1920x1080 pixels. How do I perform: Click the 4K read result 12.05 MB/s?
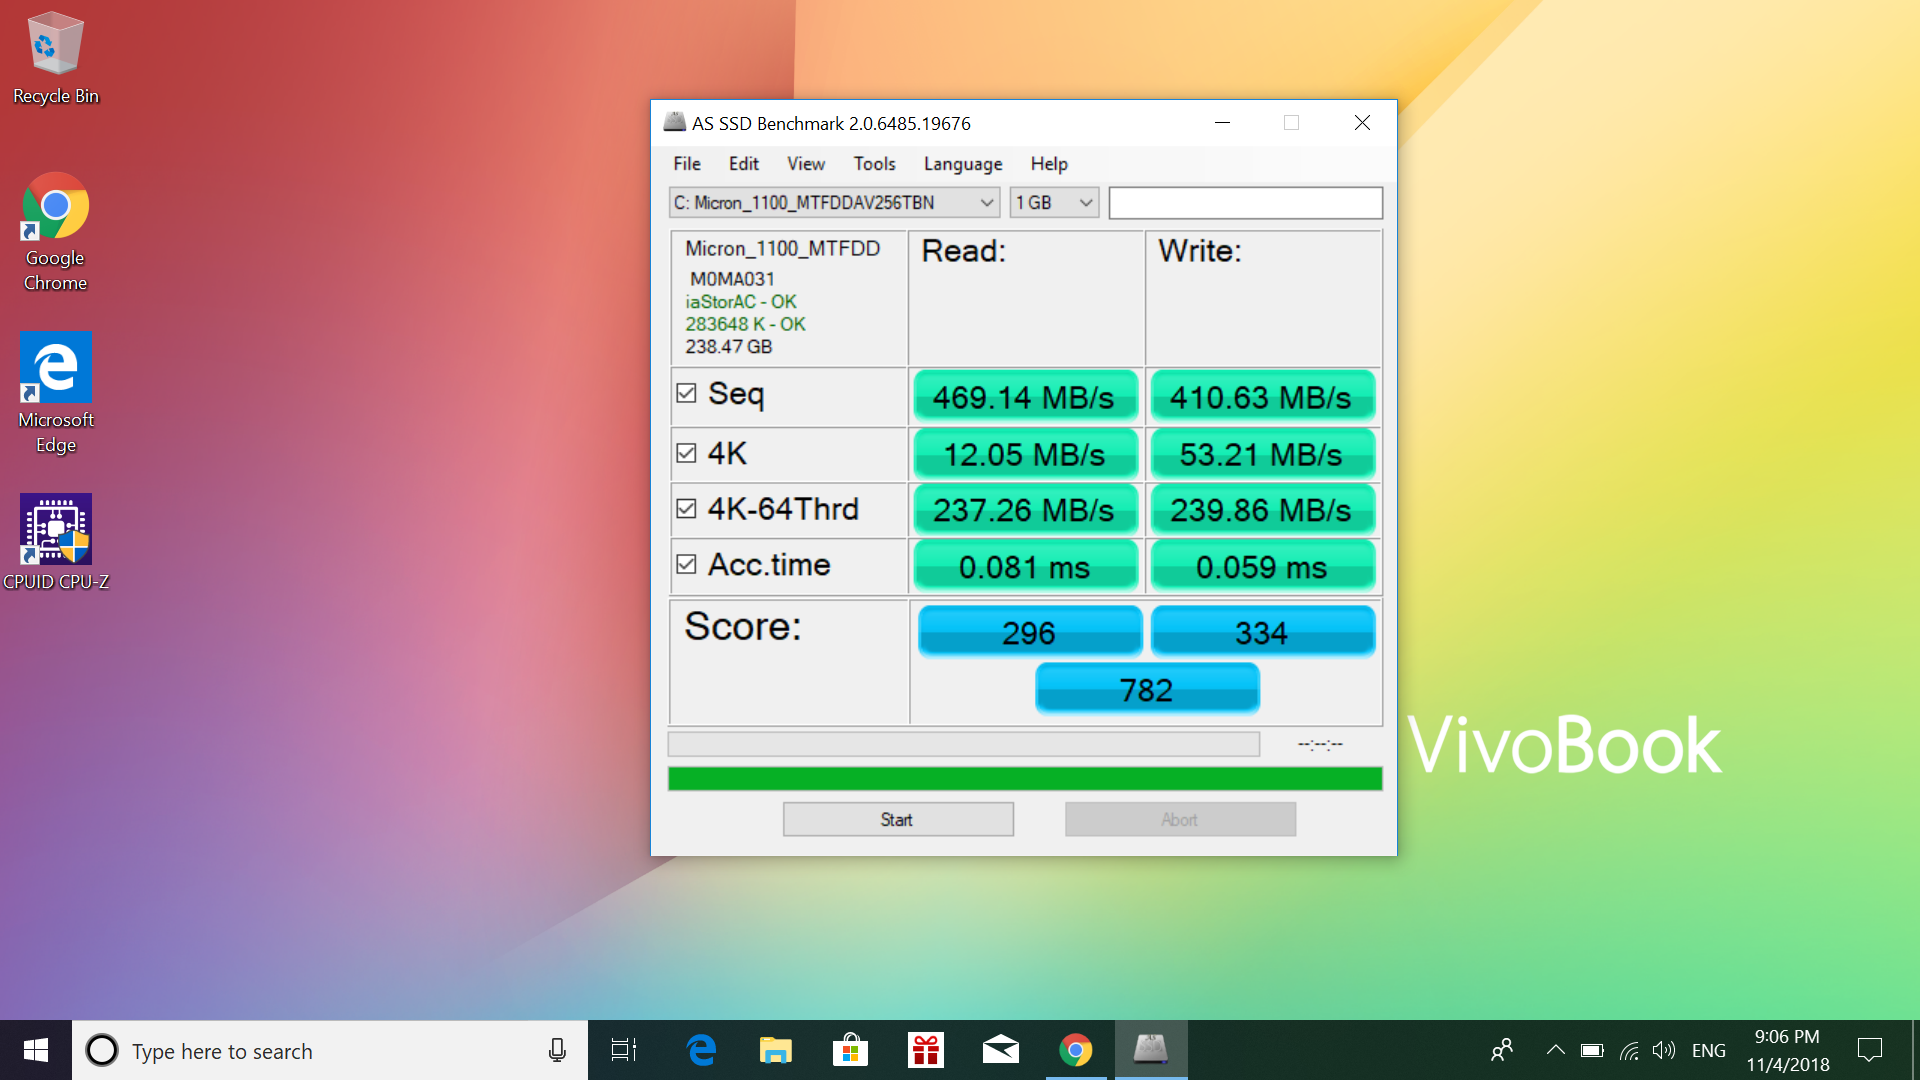pyautogui.click(x=1025, y=453)
